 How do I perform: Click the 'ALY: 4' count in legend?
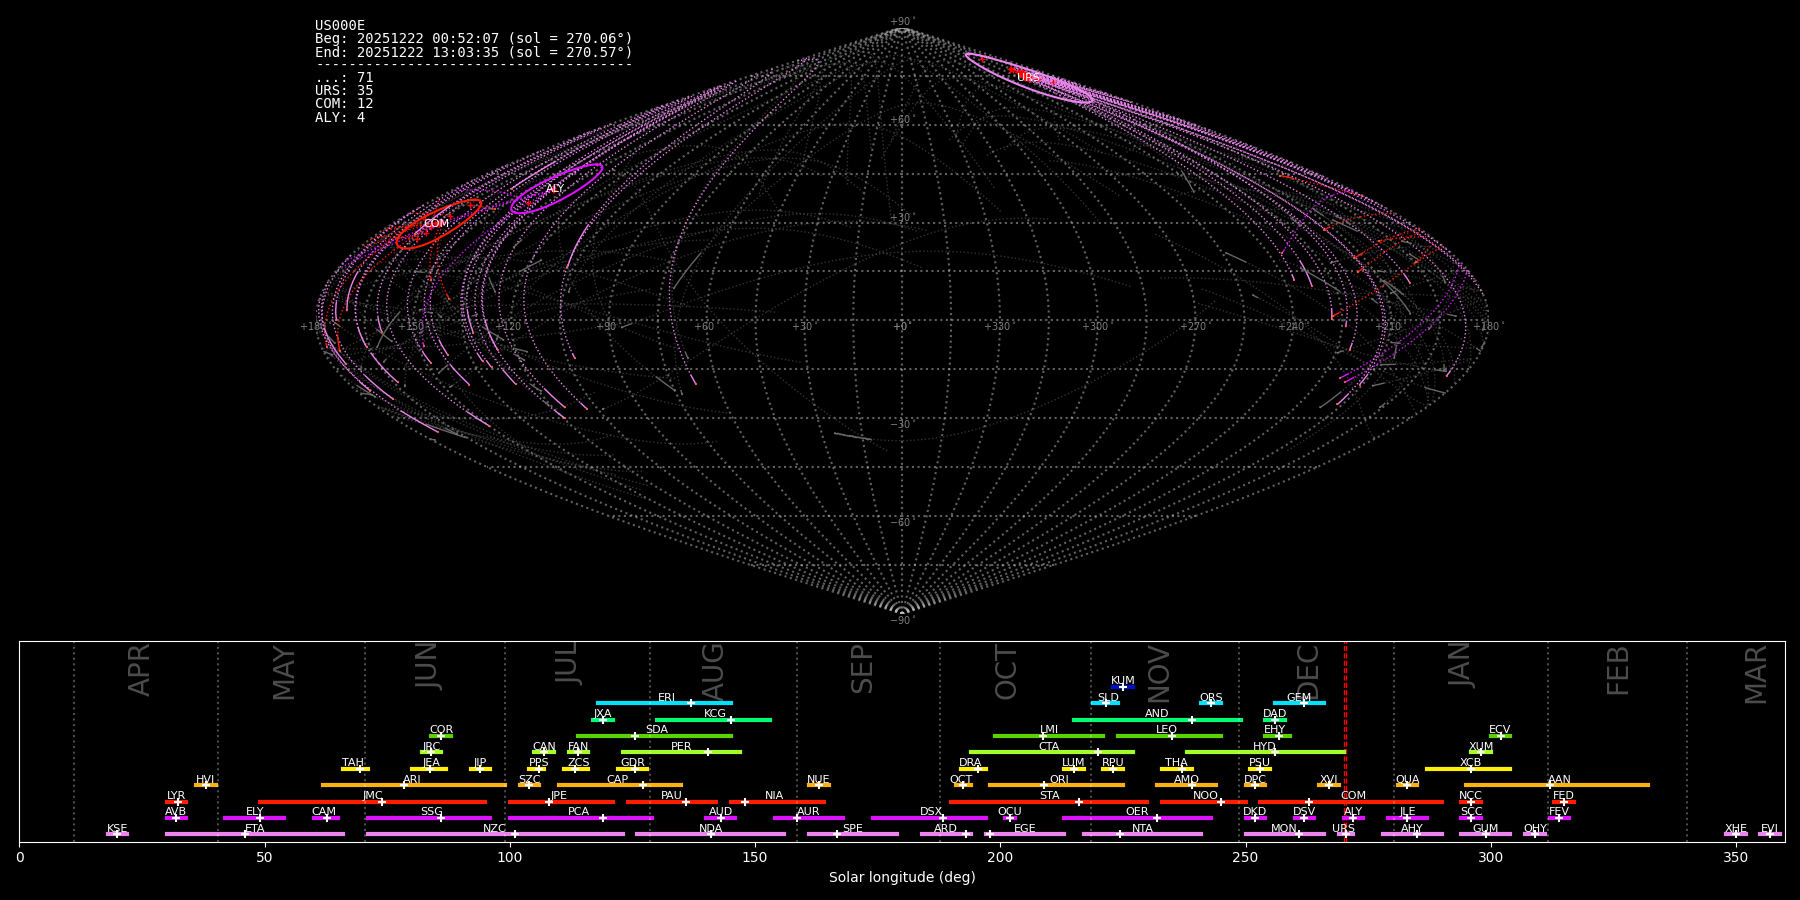[x=340, y=117]
